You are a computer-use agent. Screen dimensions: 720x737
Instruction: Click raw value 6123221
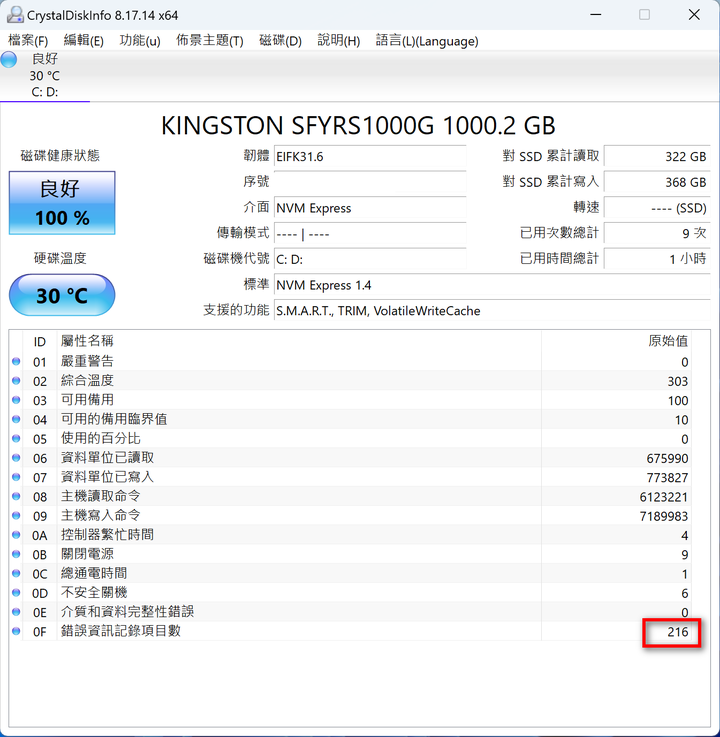pos(664,497)
